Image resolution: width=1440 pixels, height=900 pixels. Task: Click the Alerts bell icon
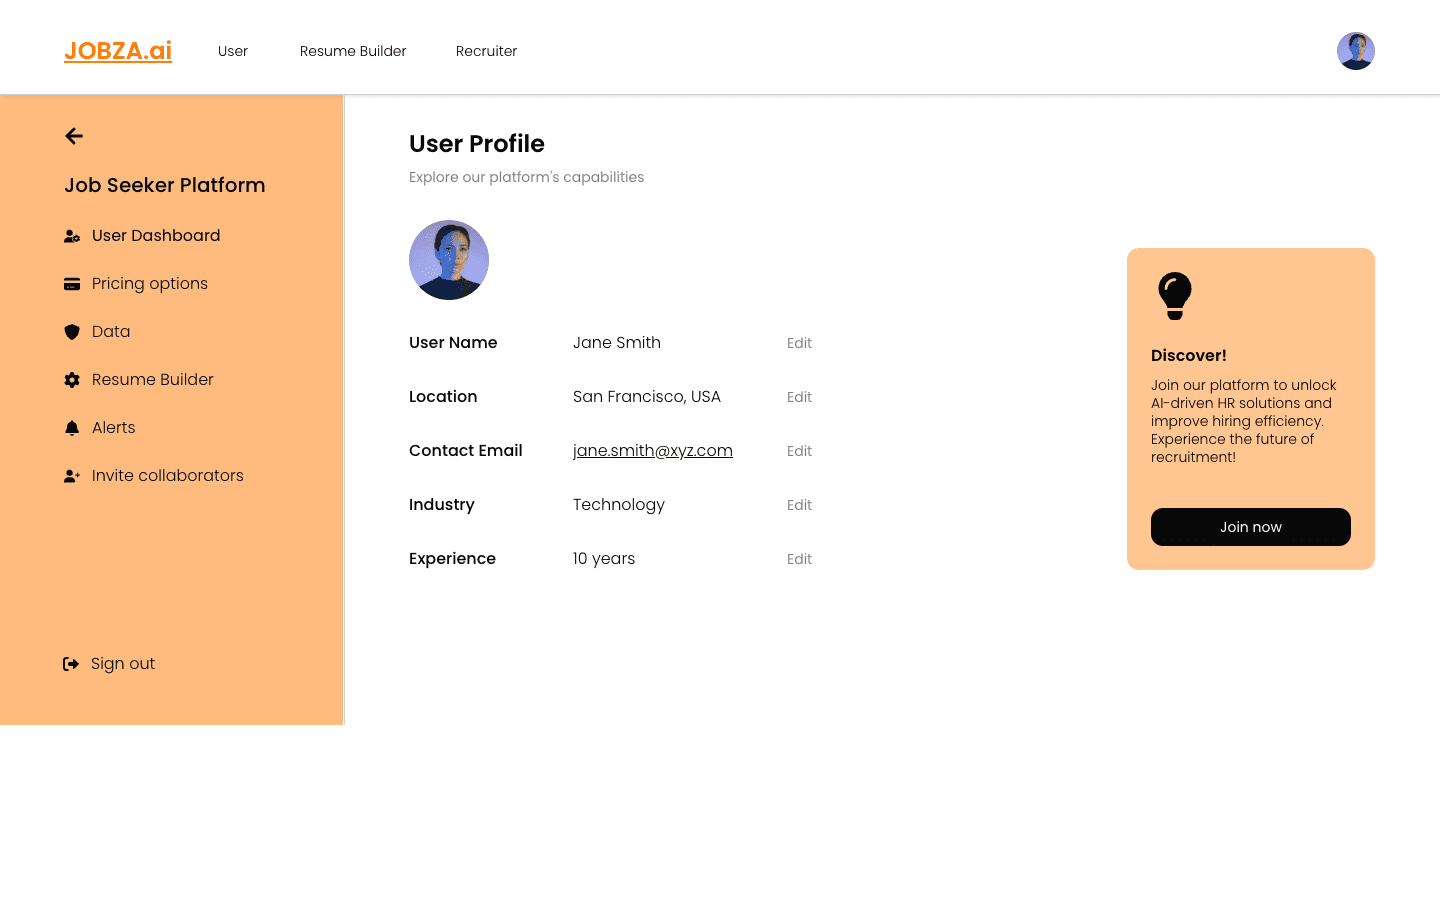(72, 428)
